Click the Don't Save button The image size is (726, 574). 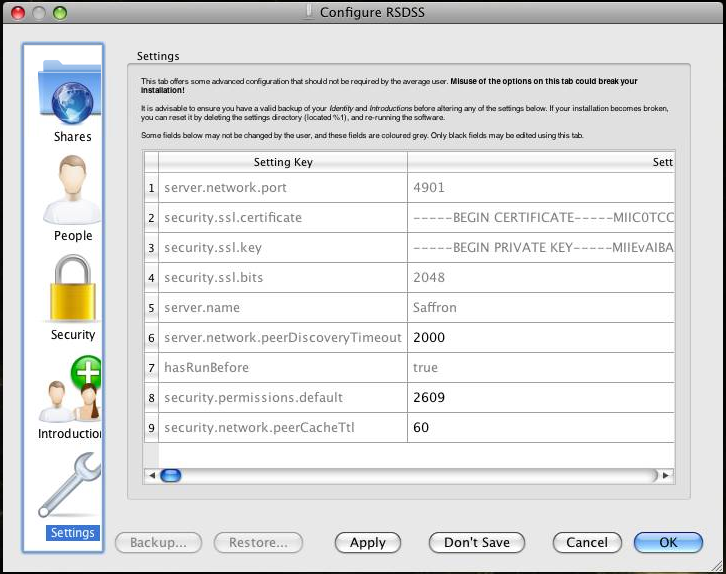(477, 542)
